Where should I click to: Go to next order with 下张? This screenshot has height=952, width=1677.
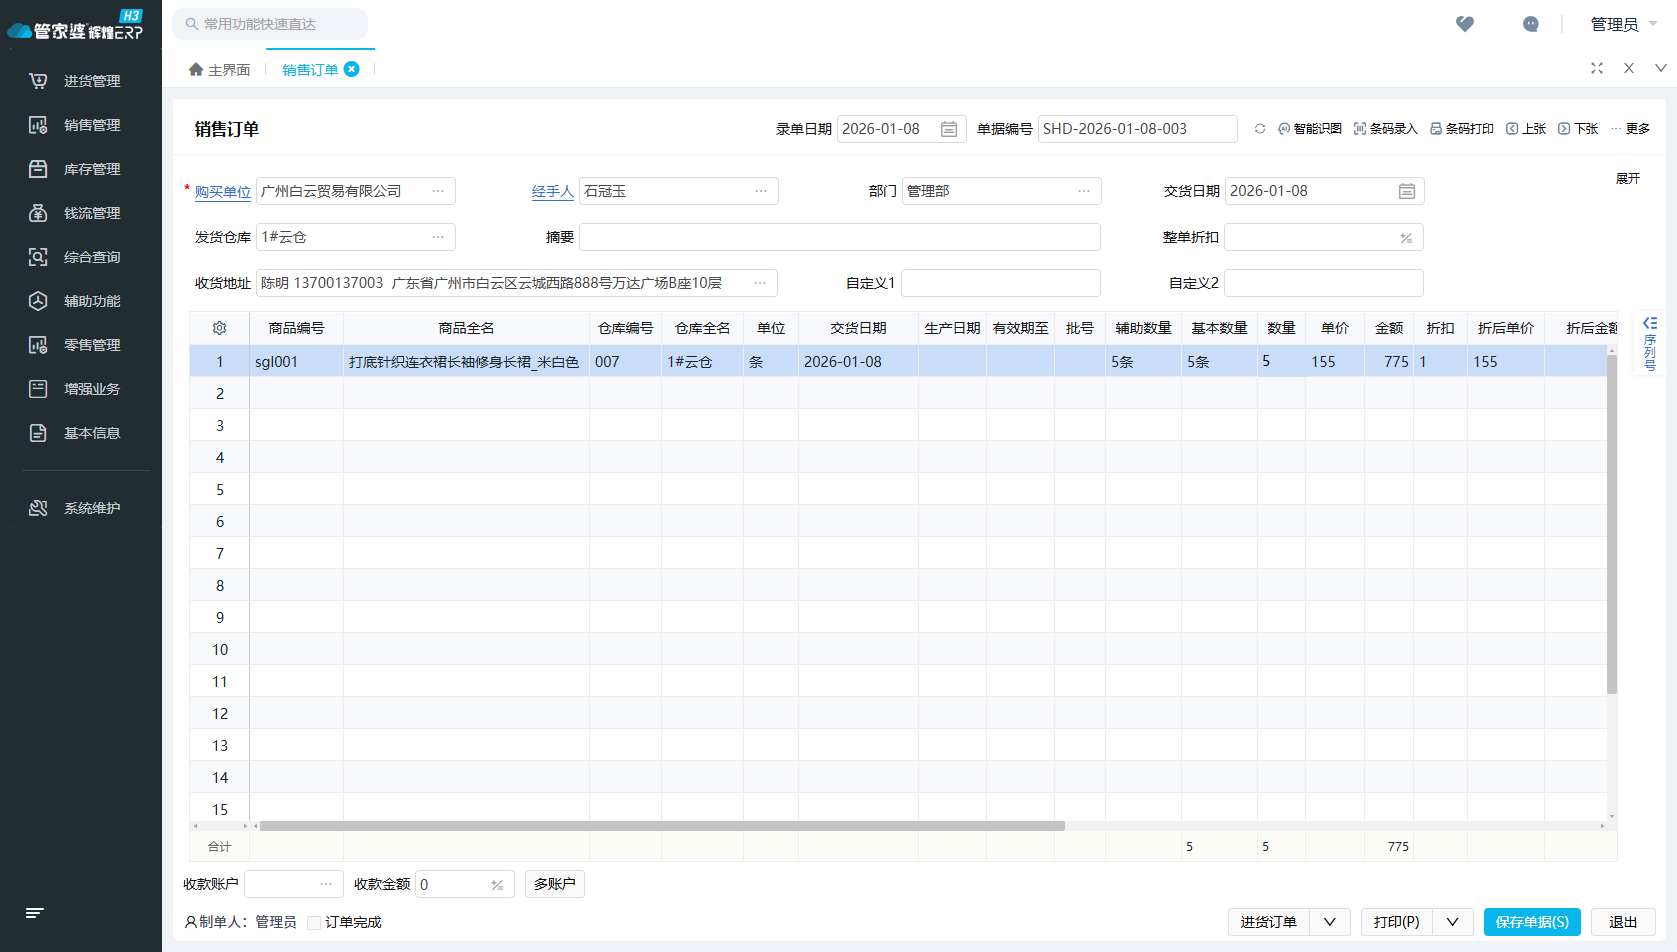(1578, 129)
